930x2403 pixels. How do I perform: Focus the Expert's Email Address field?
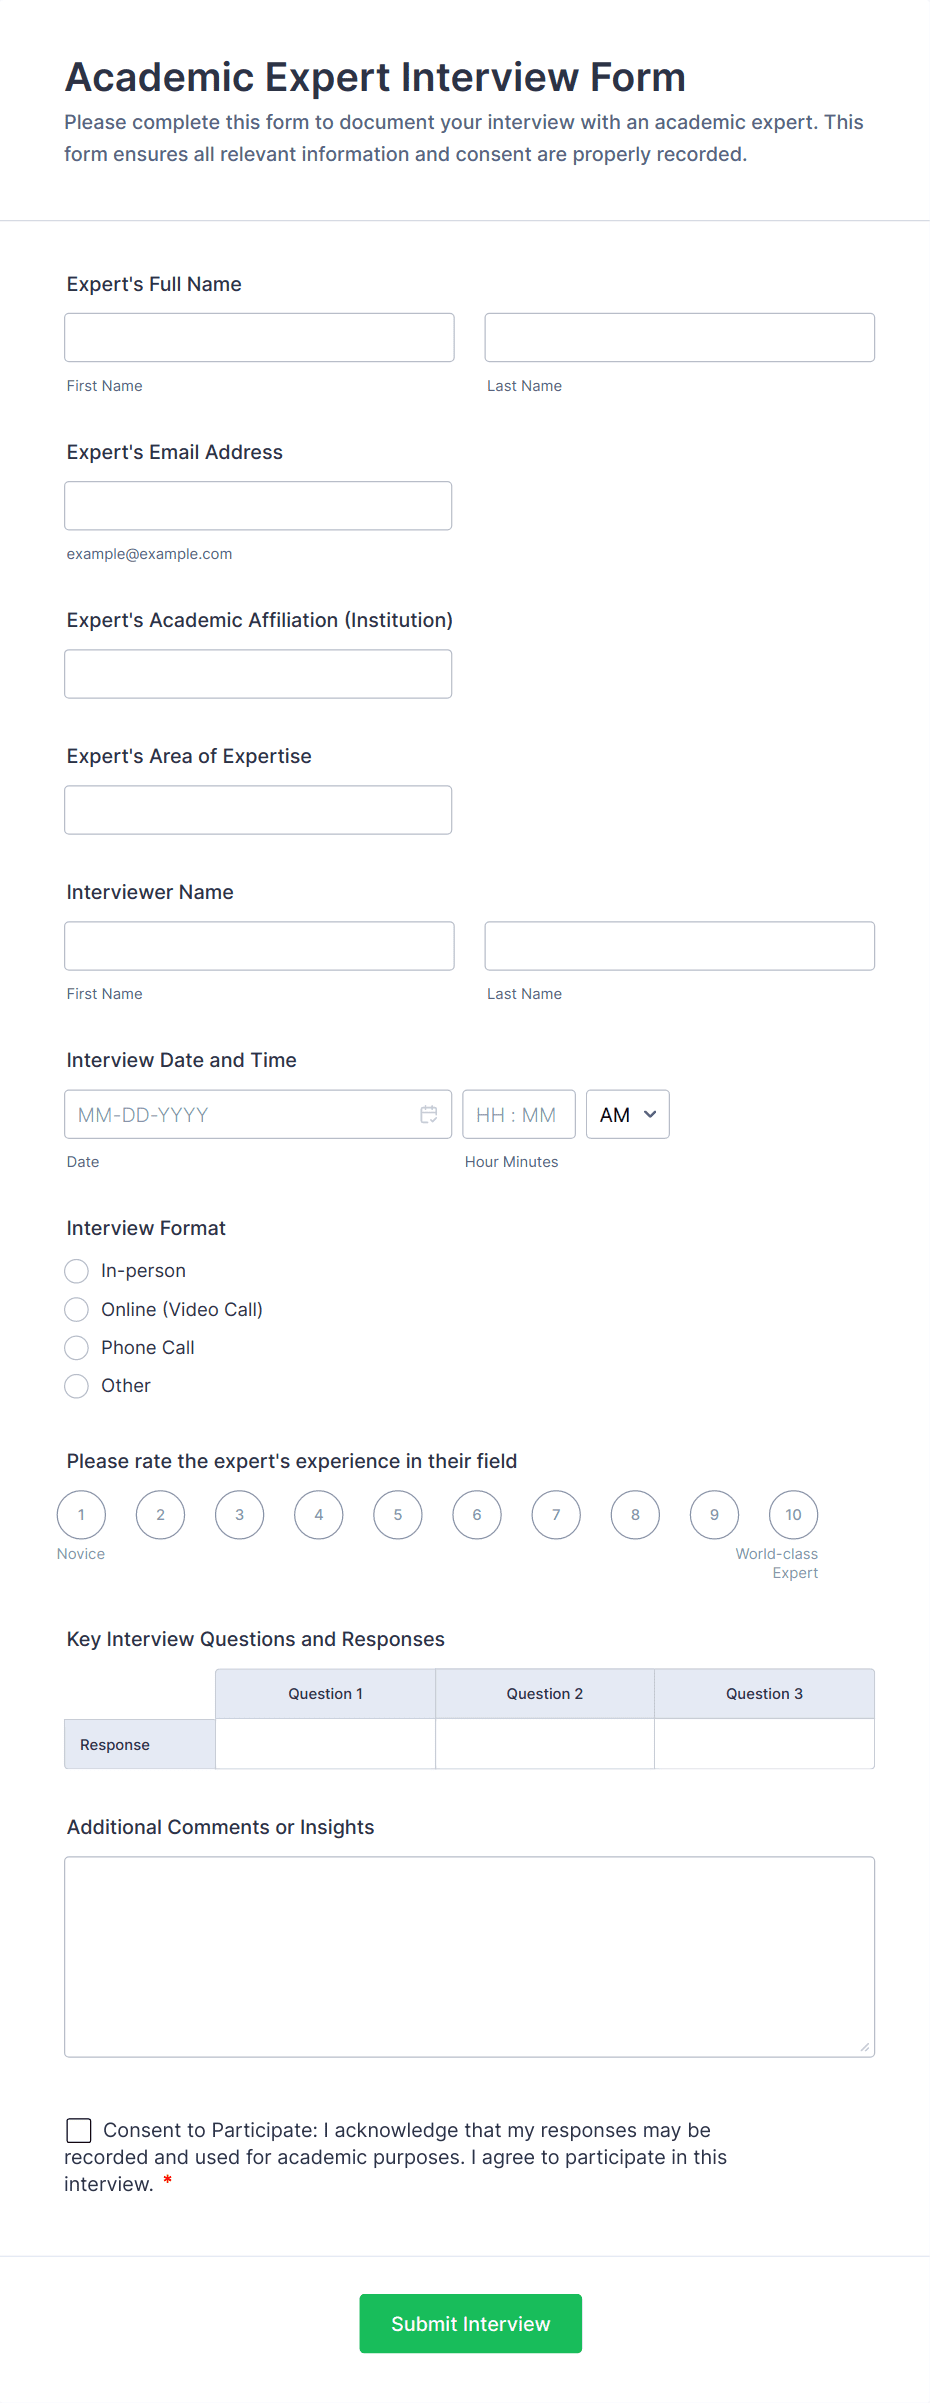(x=258, y=505)
